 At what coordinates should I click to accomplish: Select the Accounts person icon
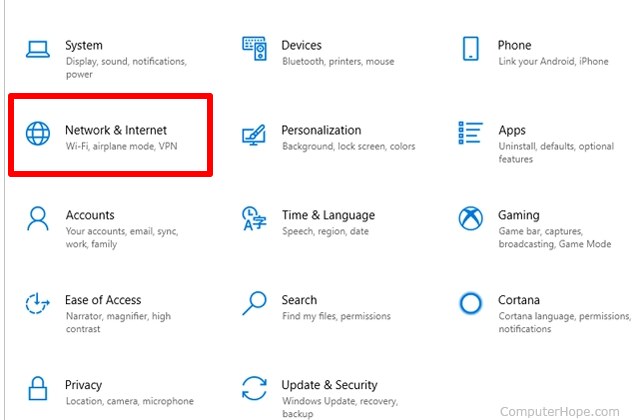[38, 219]
